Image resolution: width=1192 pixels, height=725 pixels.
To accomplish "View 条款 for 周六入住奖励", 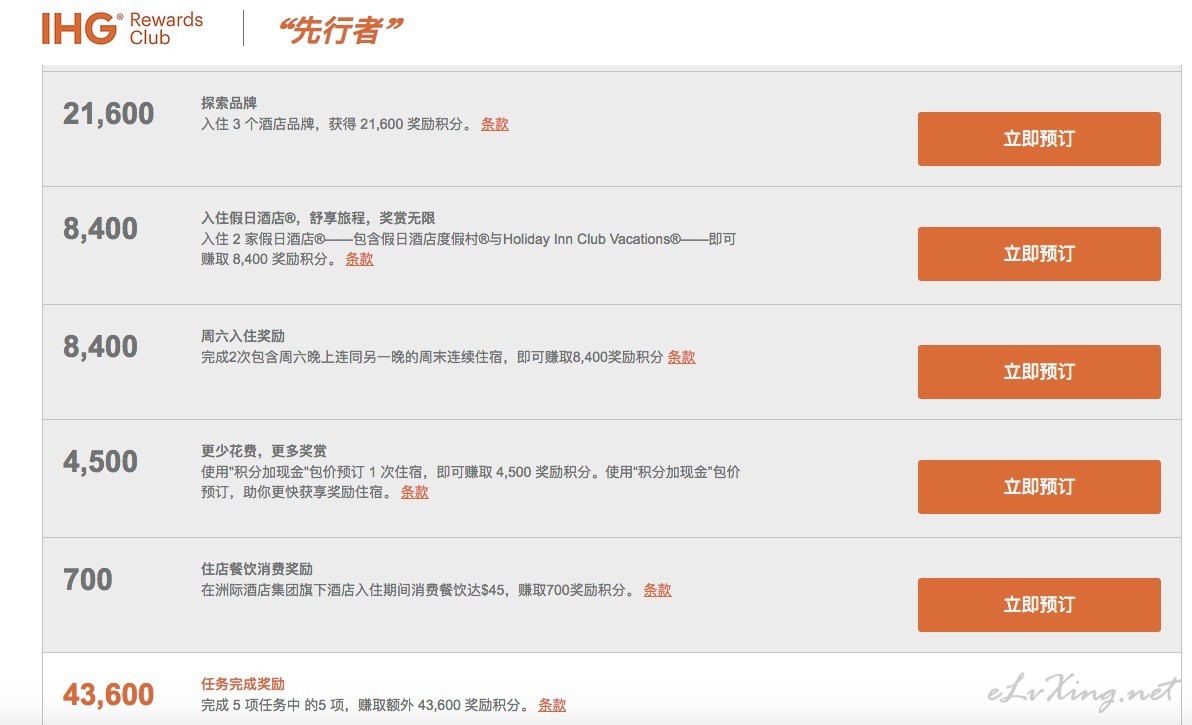I will coord(682,357).
